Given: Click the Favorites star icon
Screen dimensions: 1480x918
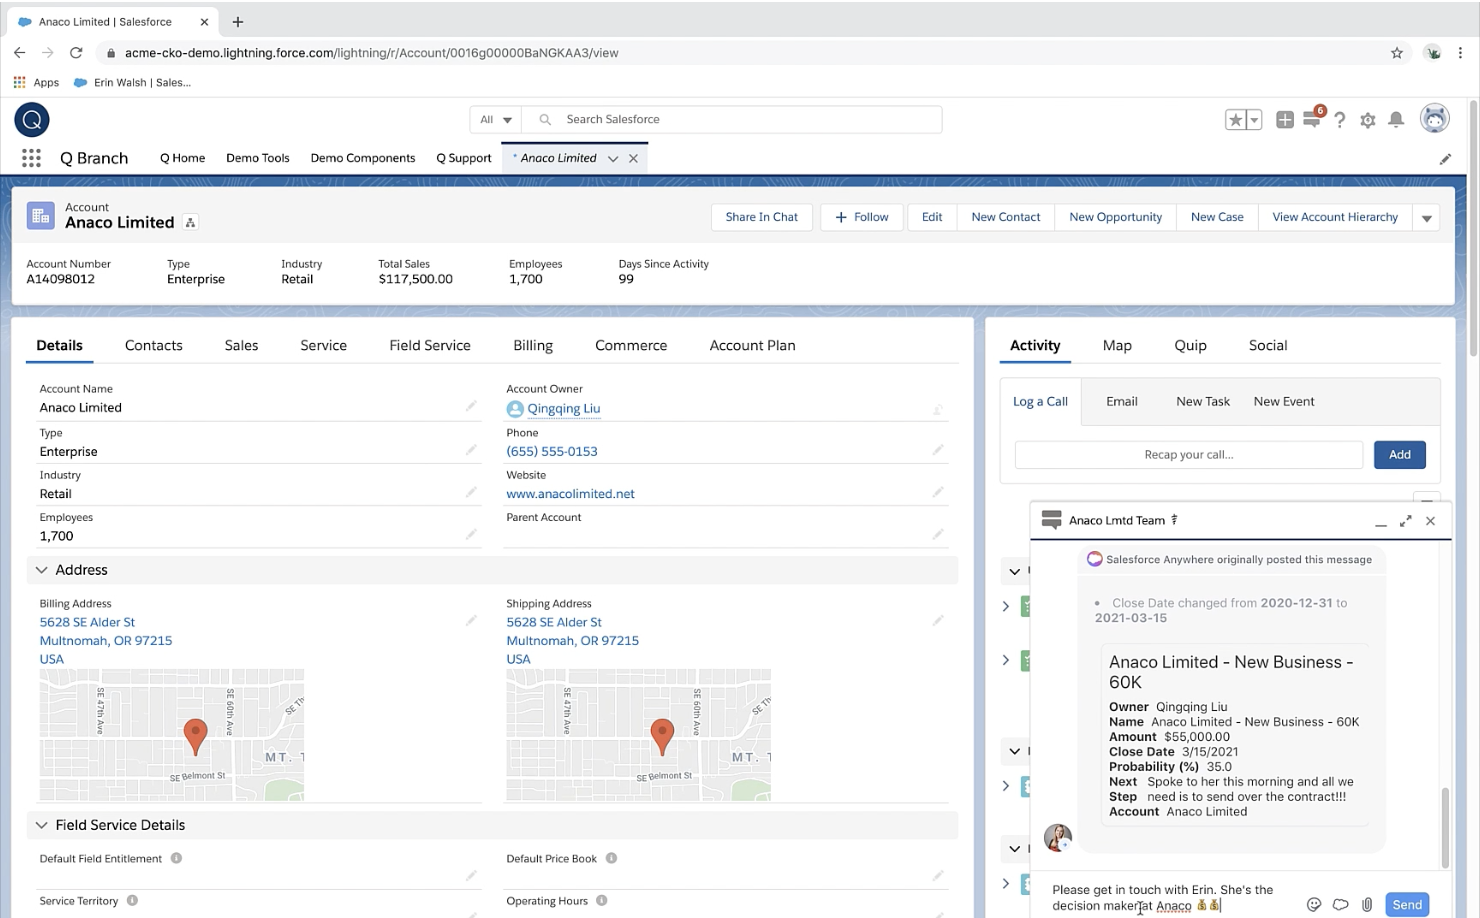Looking at the screenshot, I should pyautogui.click(x=1236, y=120).
